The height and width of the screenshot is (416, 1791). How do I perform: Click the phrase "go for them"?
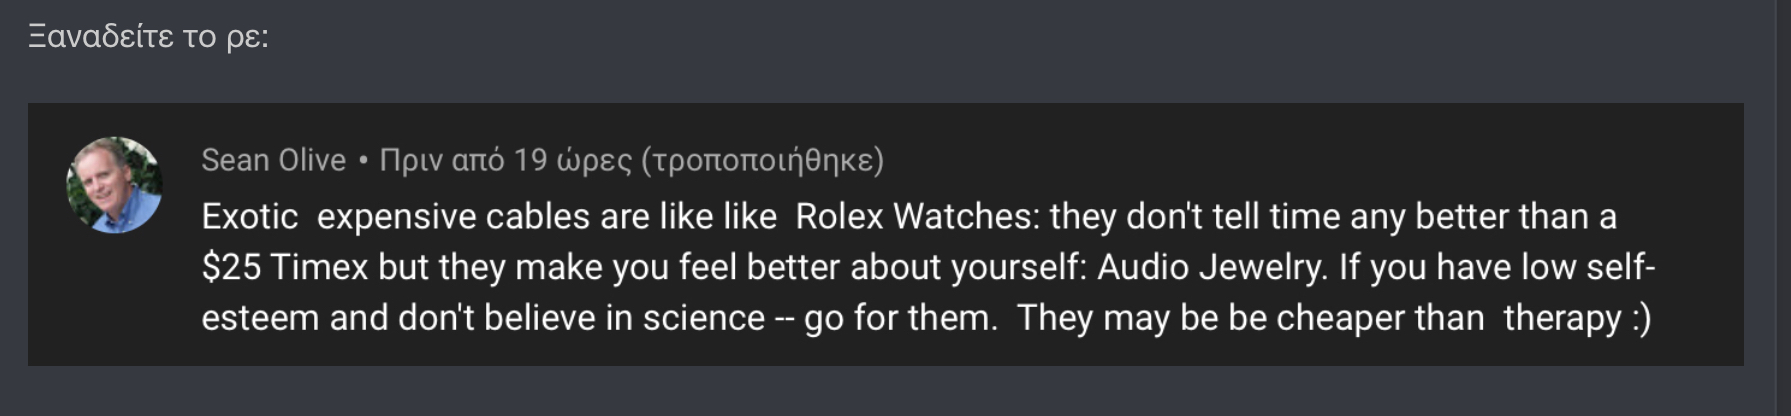coord(899,318)
